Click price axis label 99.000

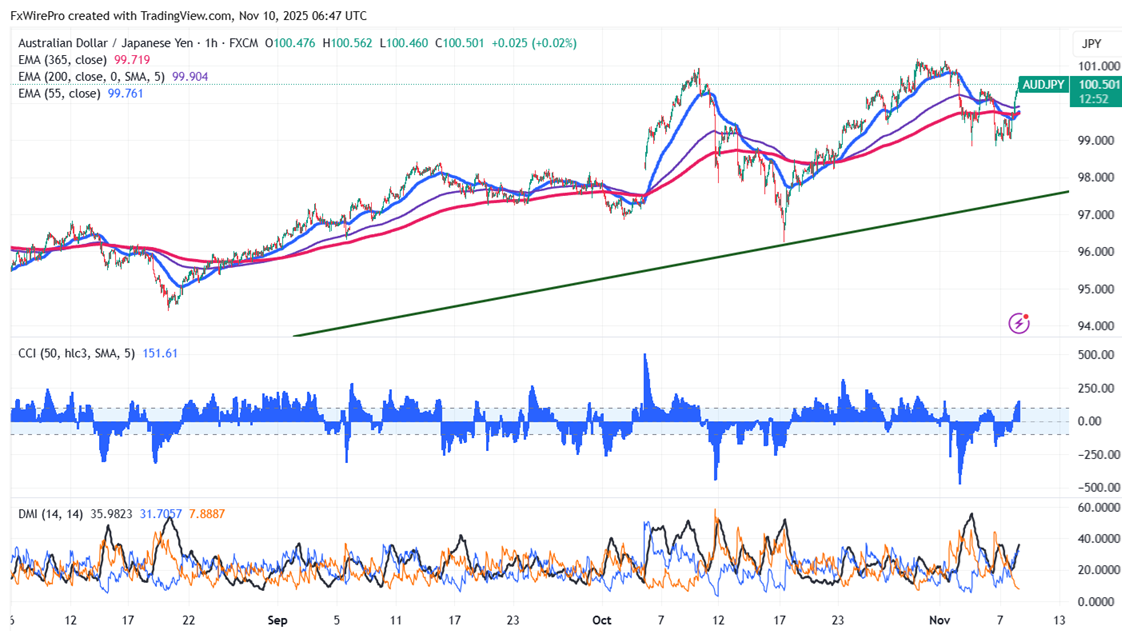(x=1096, y=140)
